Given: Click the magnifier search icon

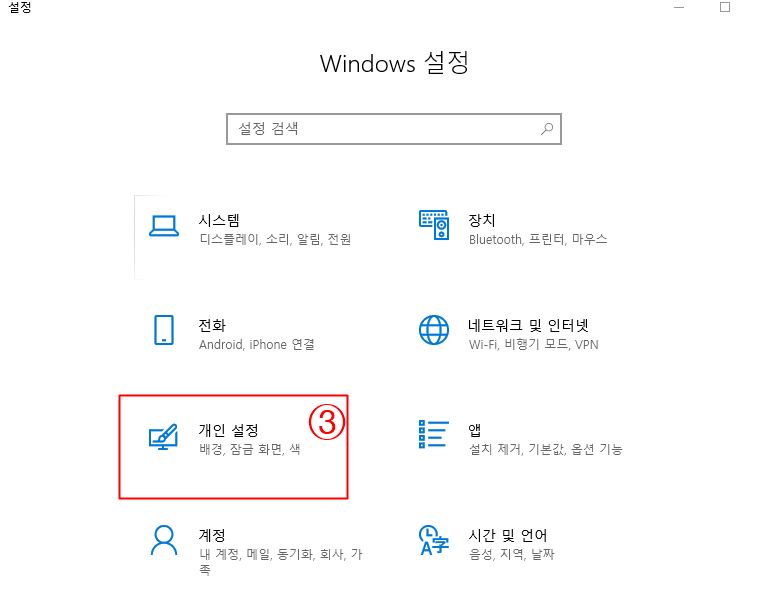Looking at the screenshot, I should (x=547, y=129).
